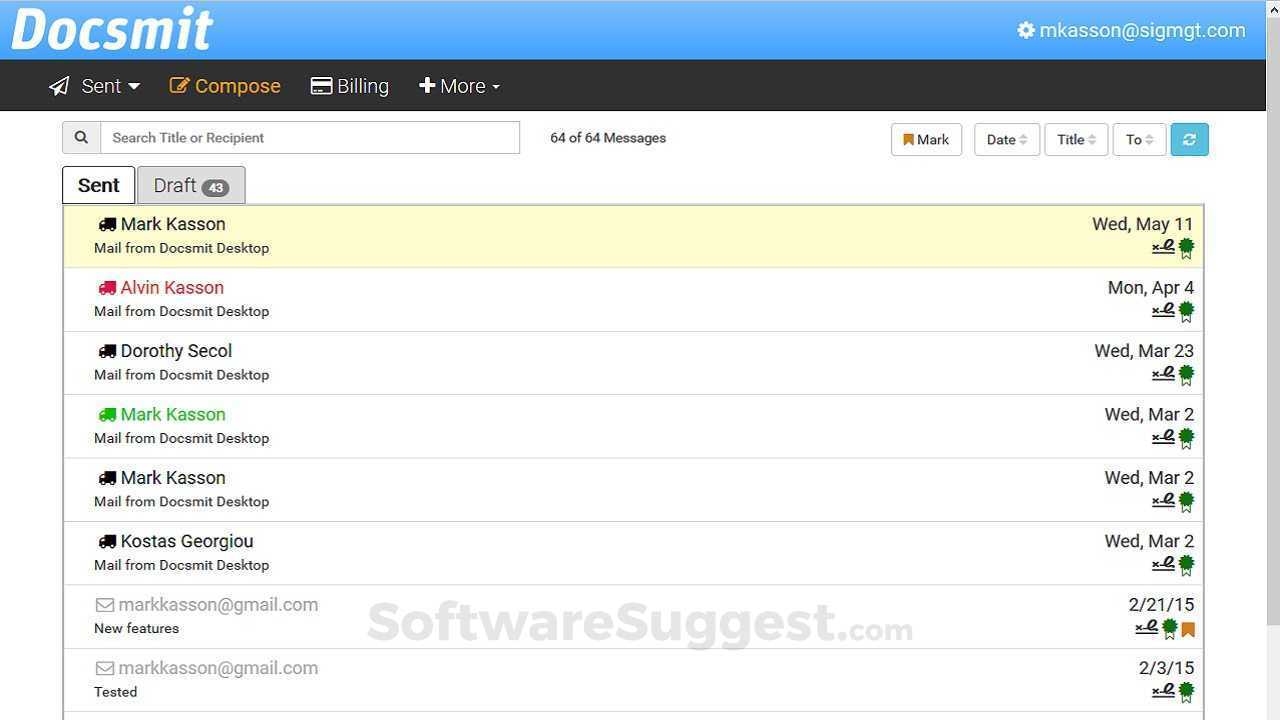Open the Billing menu
This screenshot has height=720, width=1280.
pos(350,86)
